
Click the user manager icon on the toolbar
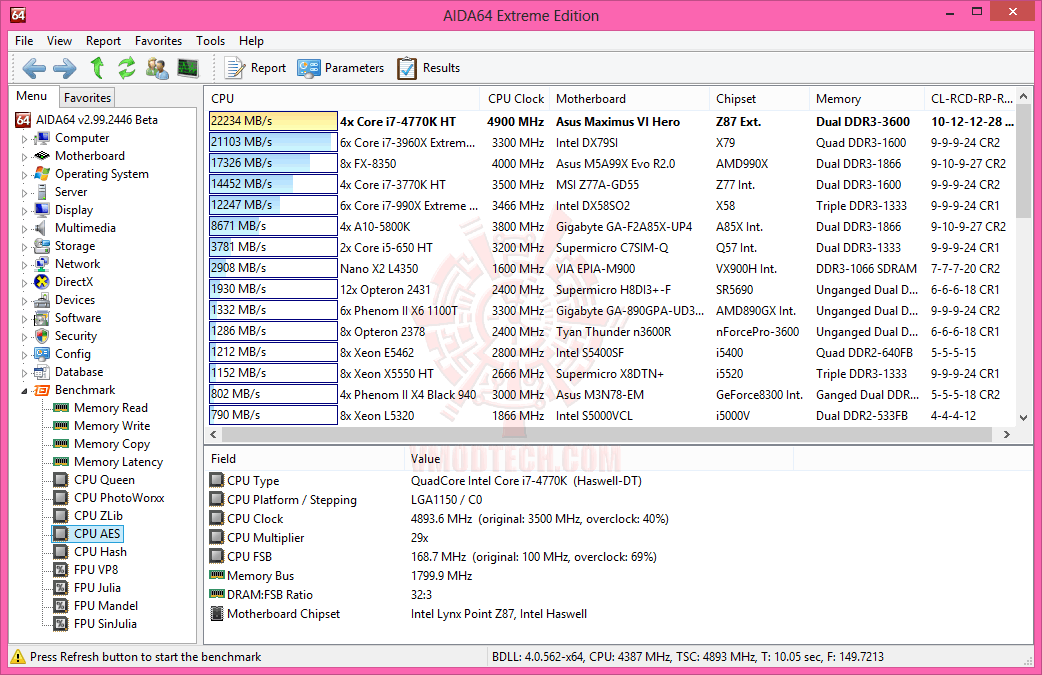[156, 68]
